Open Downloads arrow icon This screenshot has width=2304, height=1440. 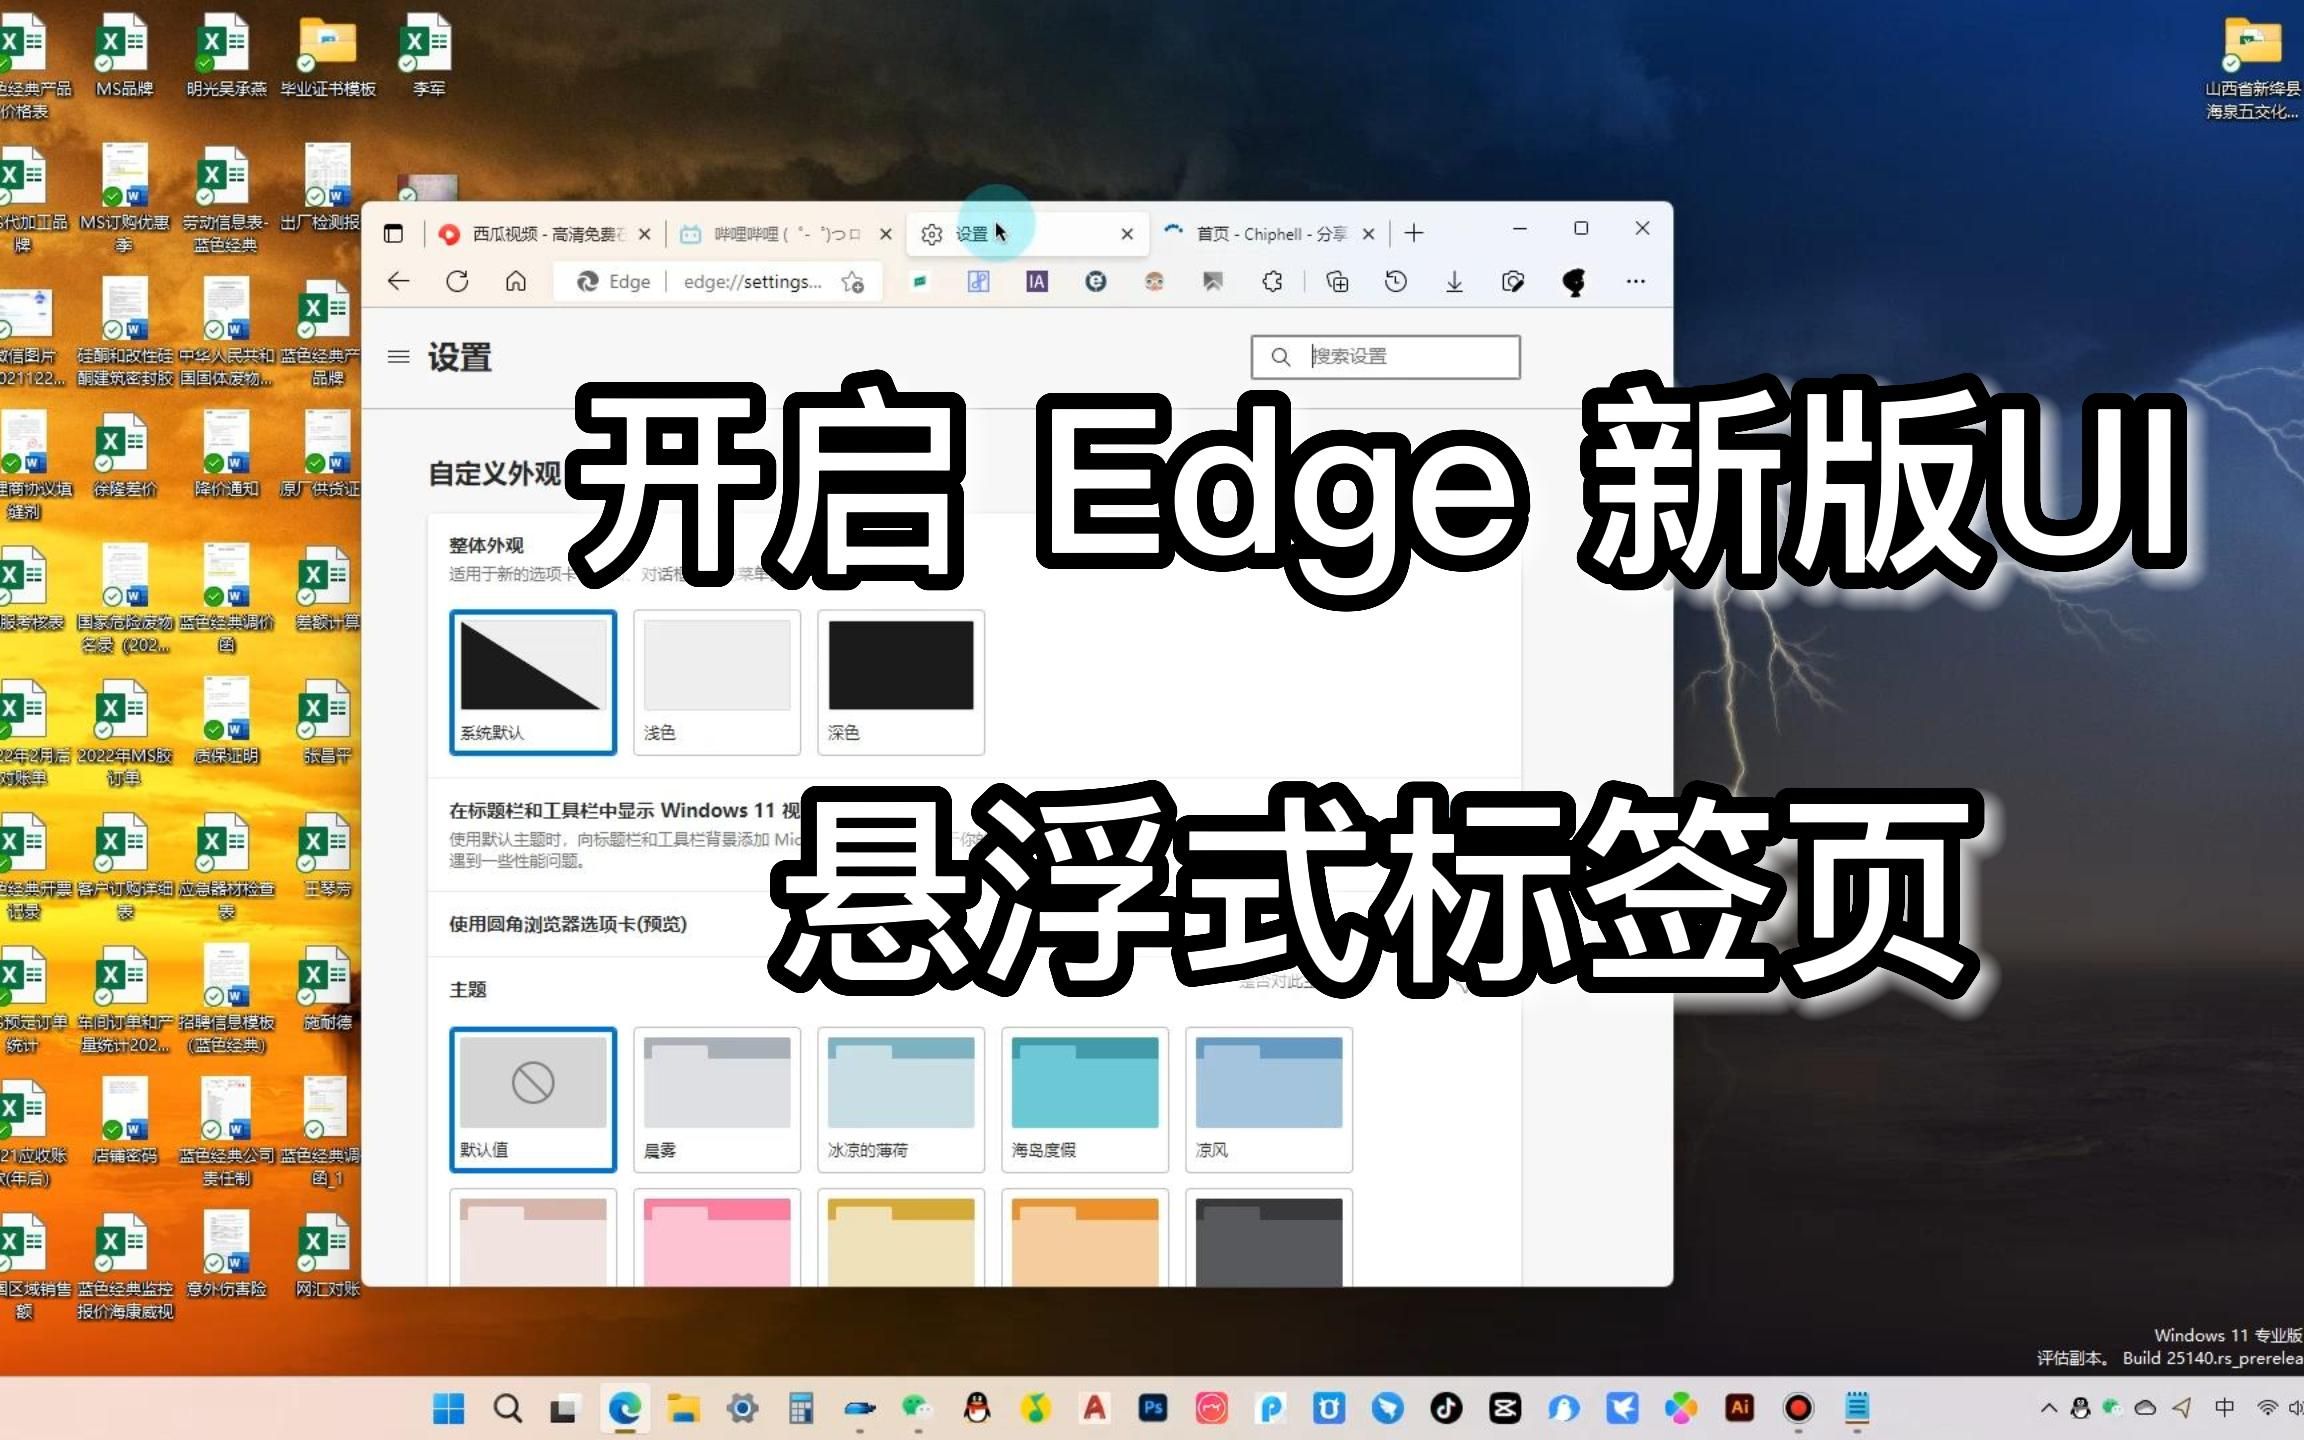pyautogui.click(x=1454, y=282)
